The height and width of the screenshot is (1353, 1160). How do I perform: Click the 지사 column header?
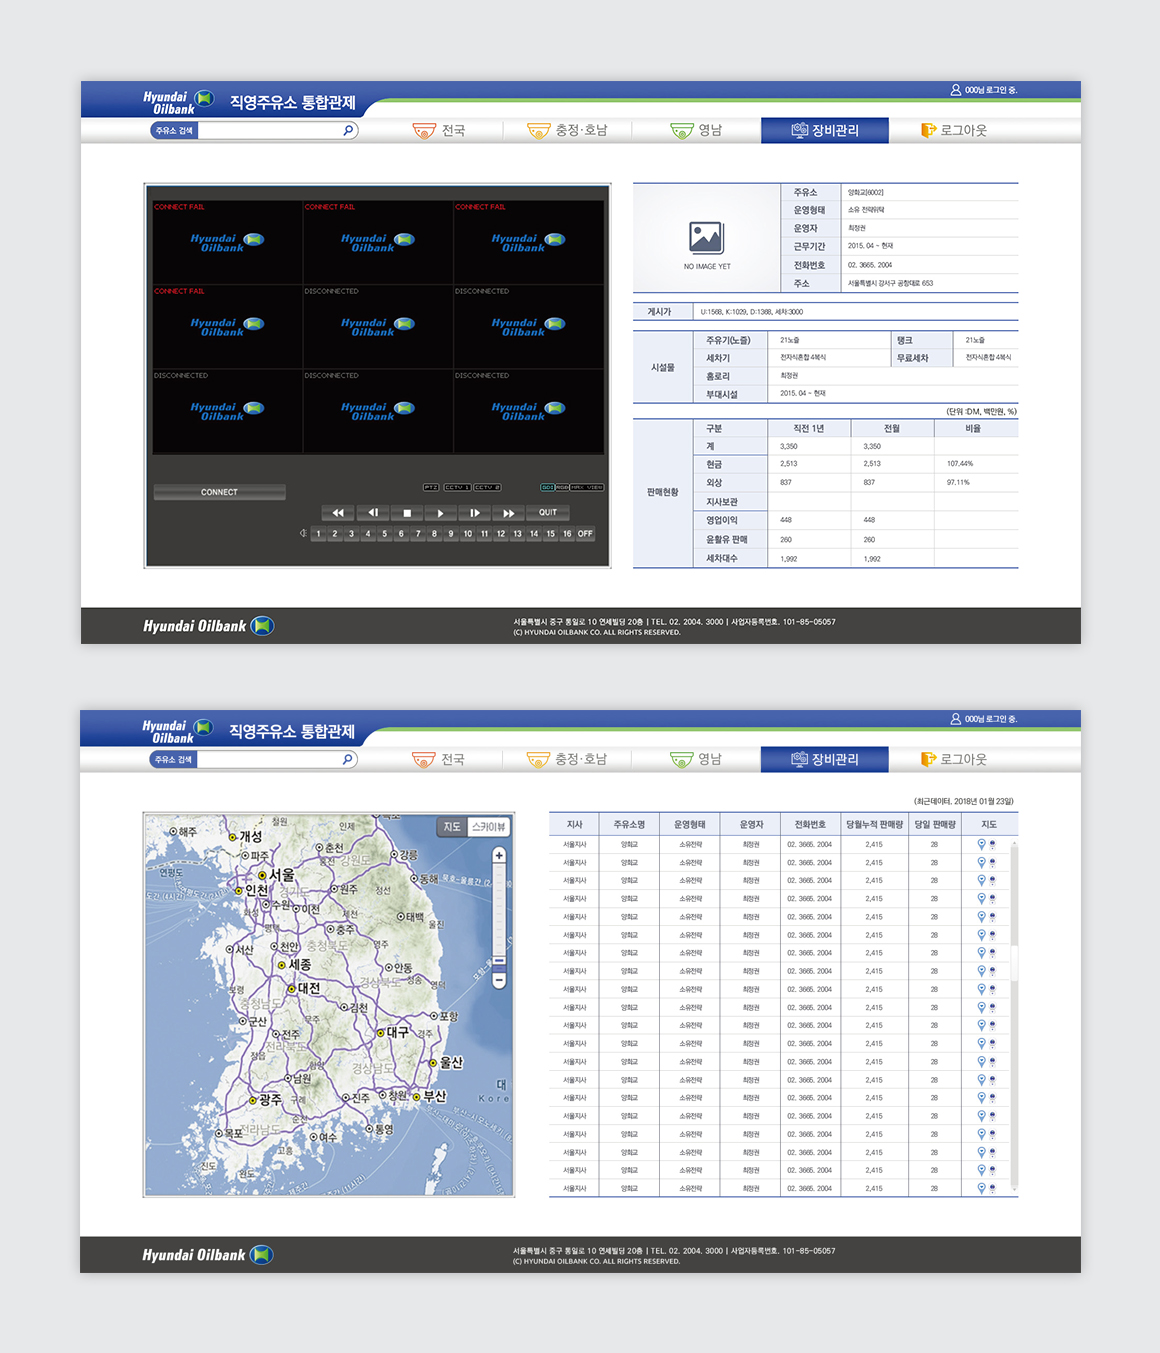[x=574, y=824]
